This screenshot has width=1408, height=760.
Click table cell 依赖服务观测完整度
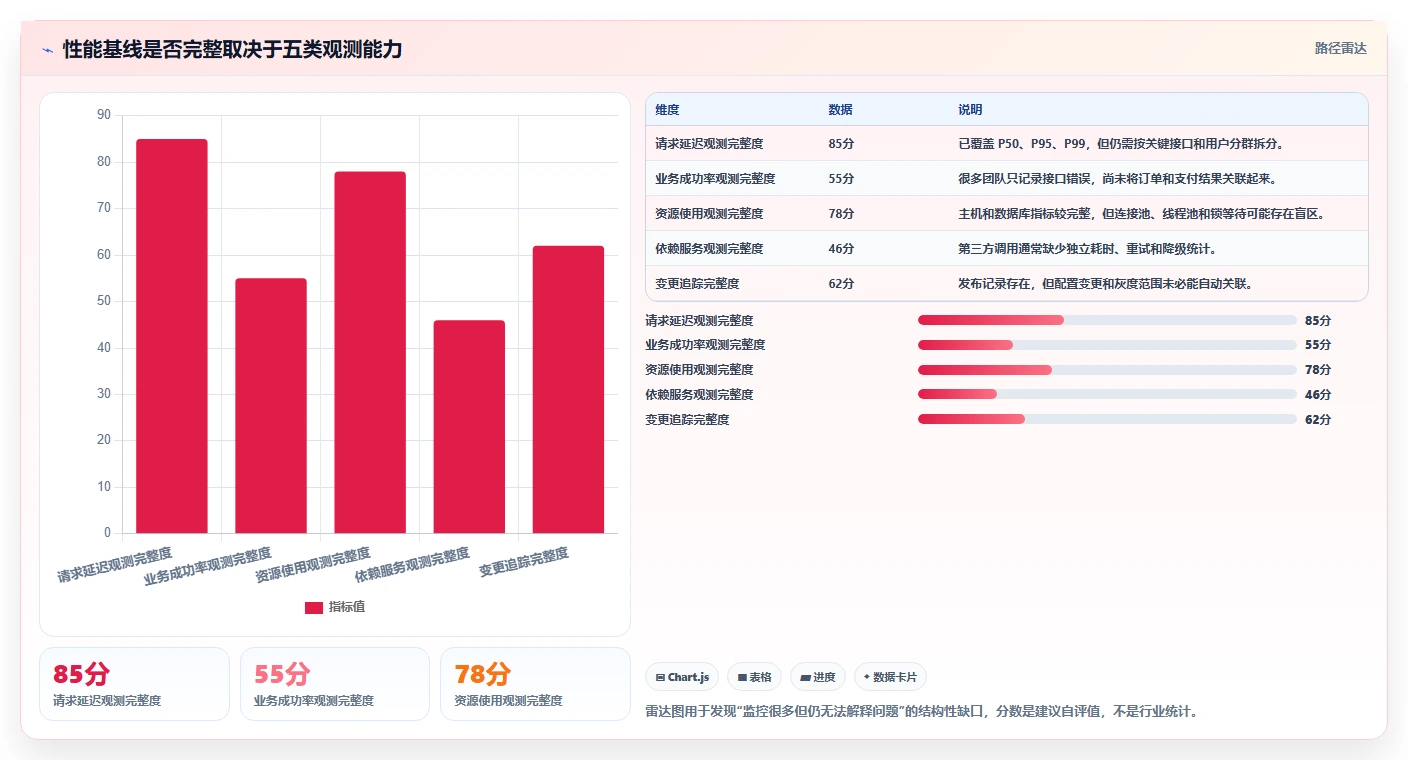[x=709, y=249]
